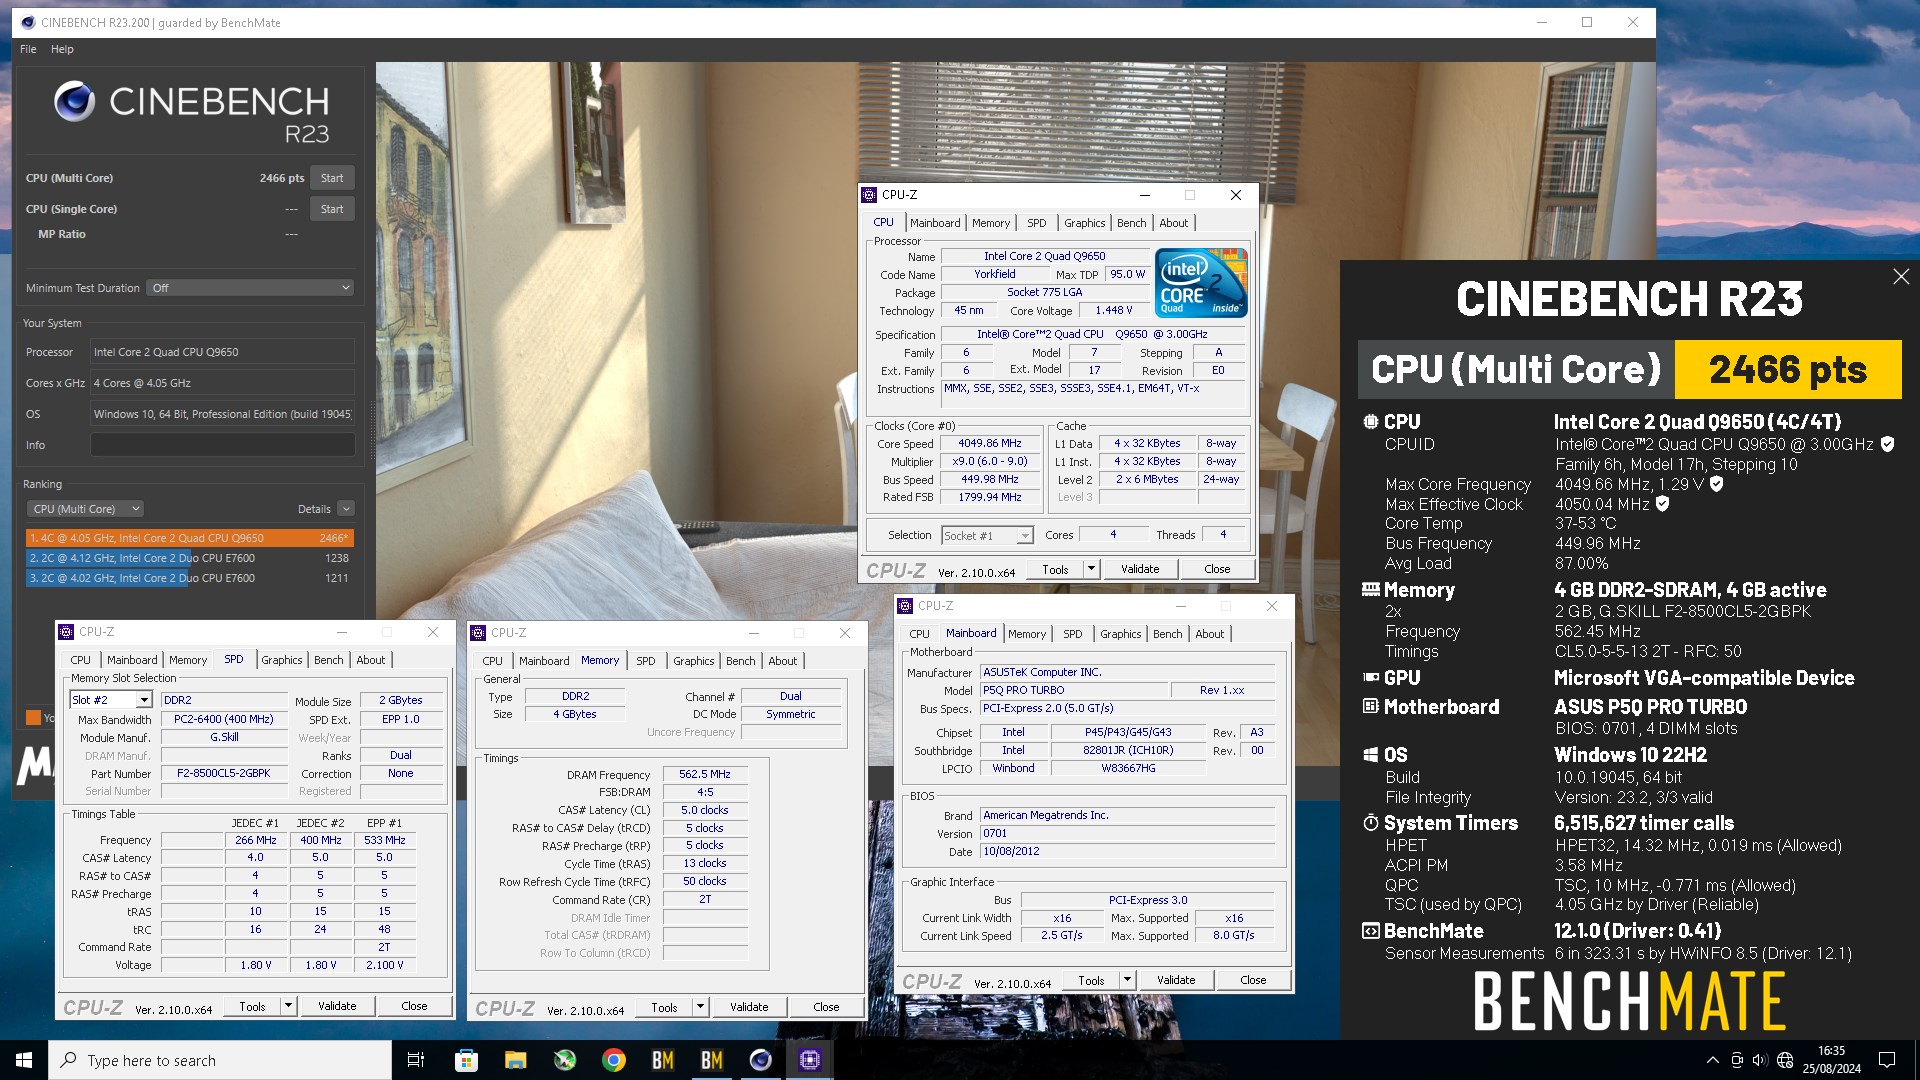
Task: Click the 2466 pts score badge
Action: pos(1788,370)
